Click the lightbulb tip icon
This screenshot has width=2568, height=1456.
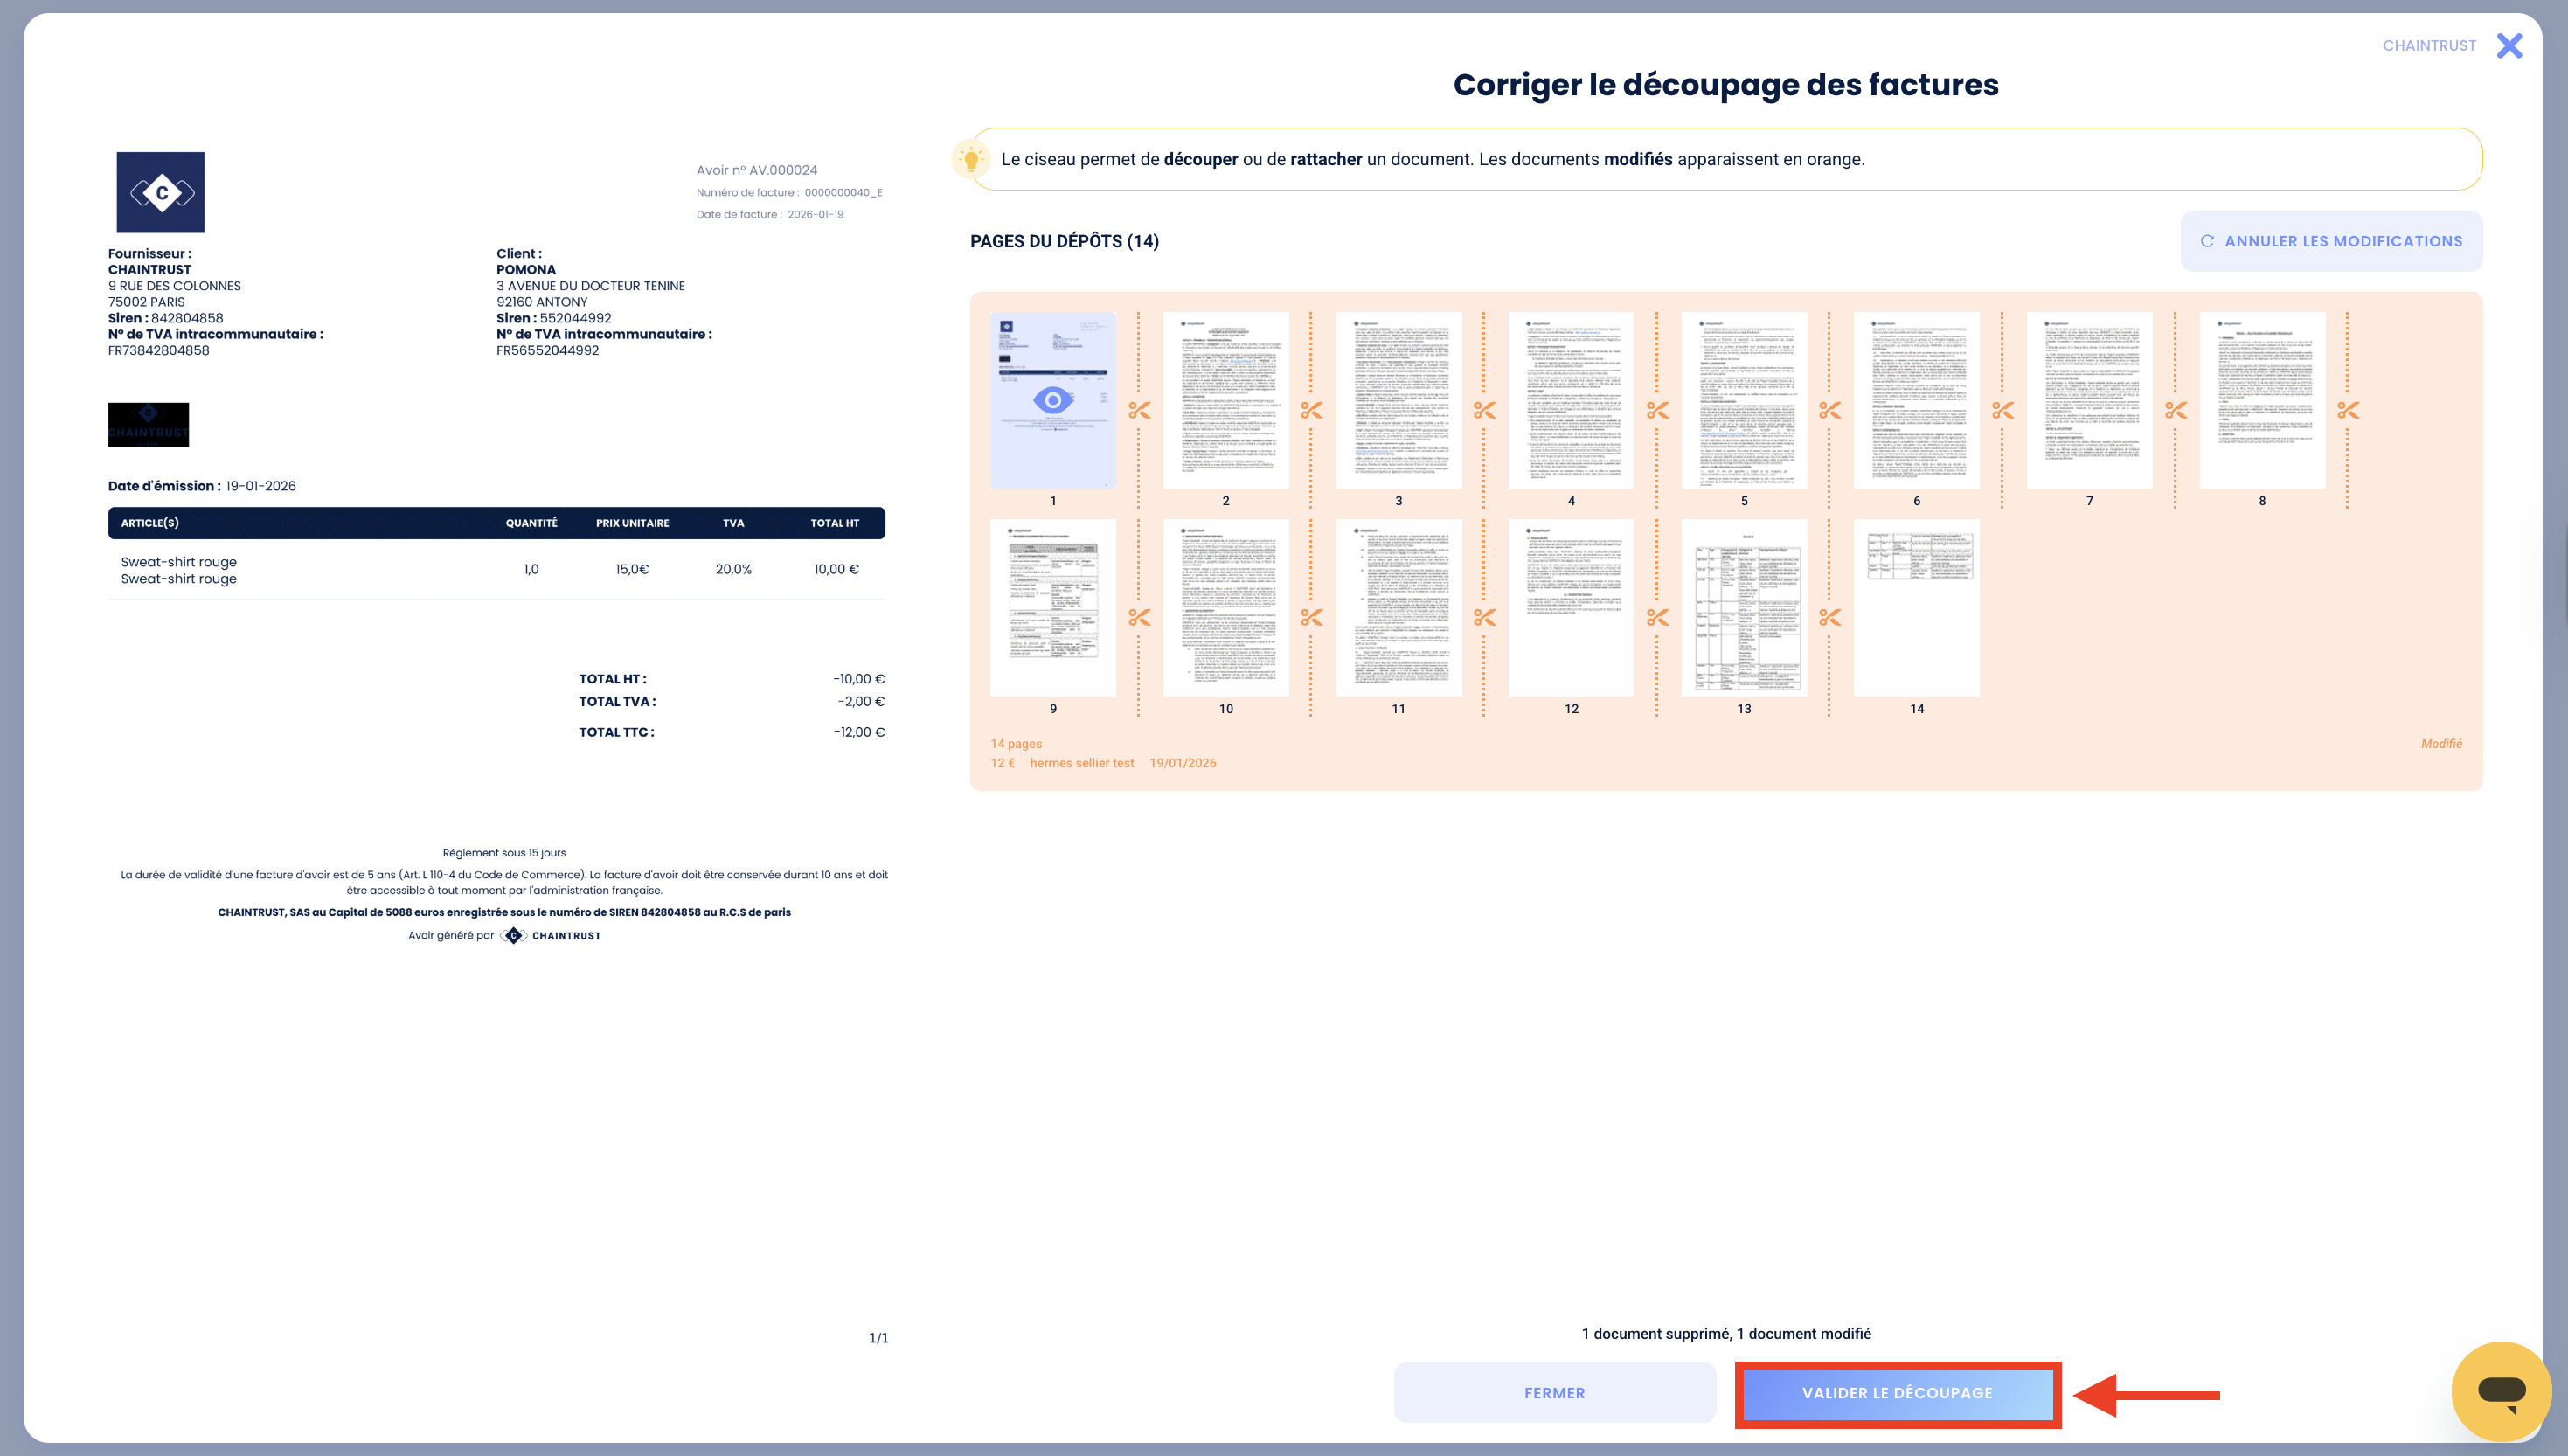coord(970,159)
